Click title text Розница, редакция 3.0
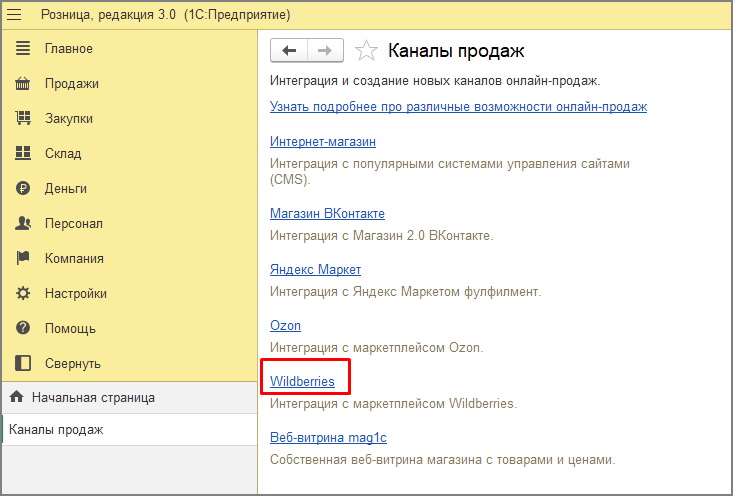 [x=108, y=14]
